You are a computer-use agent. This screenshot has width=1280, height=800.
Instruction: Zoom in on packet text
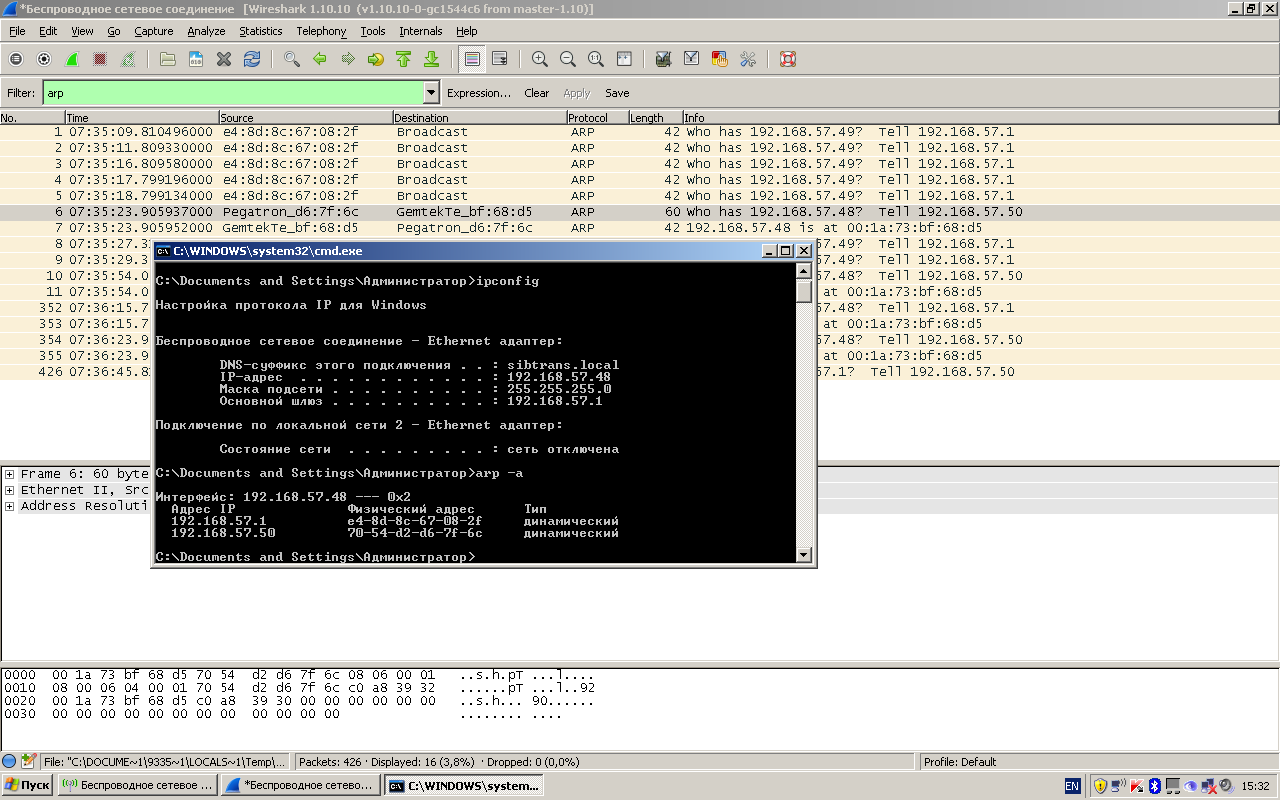click(x=540, y=59)
